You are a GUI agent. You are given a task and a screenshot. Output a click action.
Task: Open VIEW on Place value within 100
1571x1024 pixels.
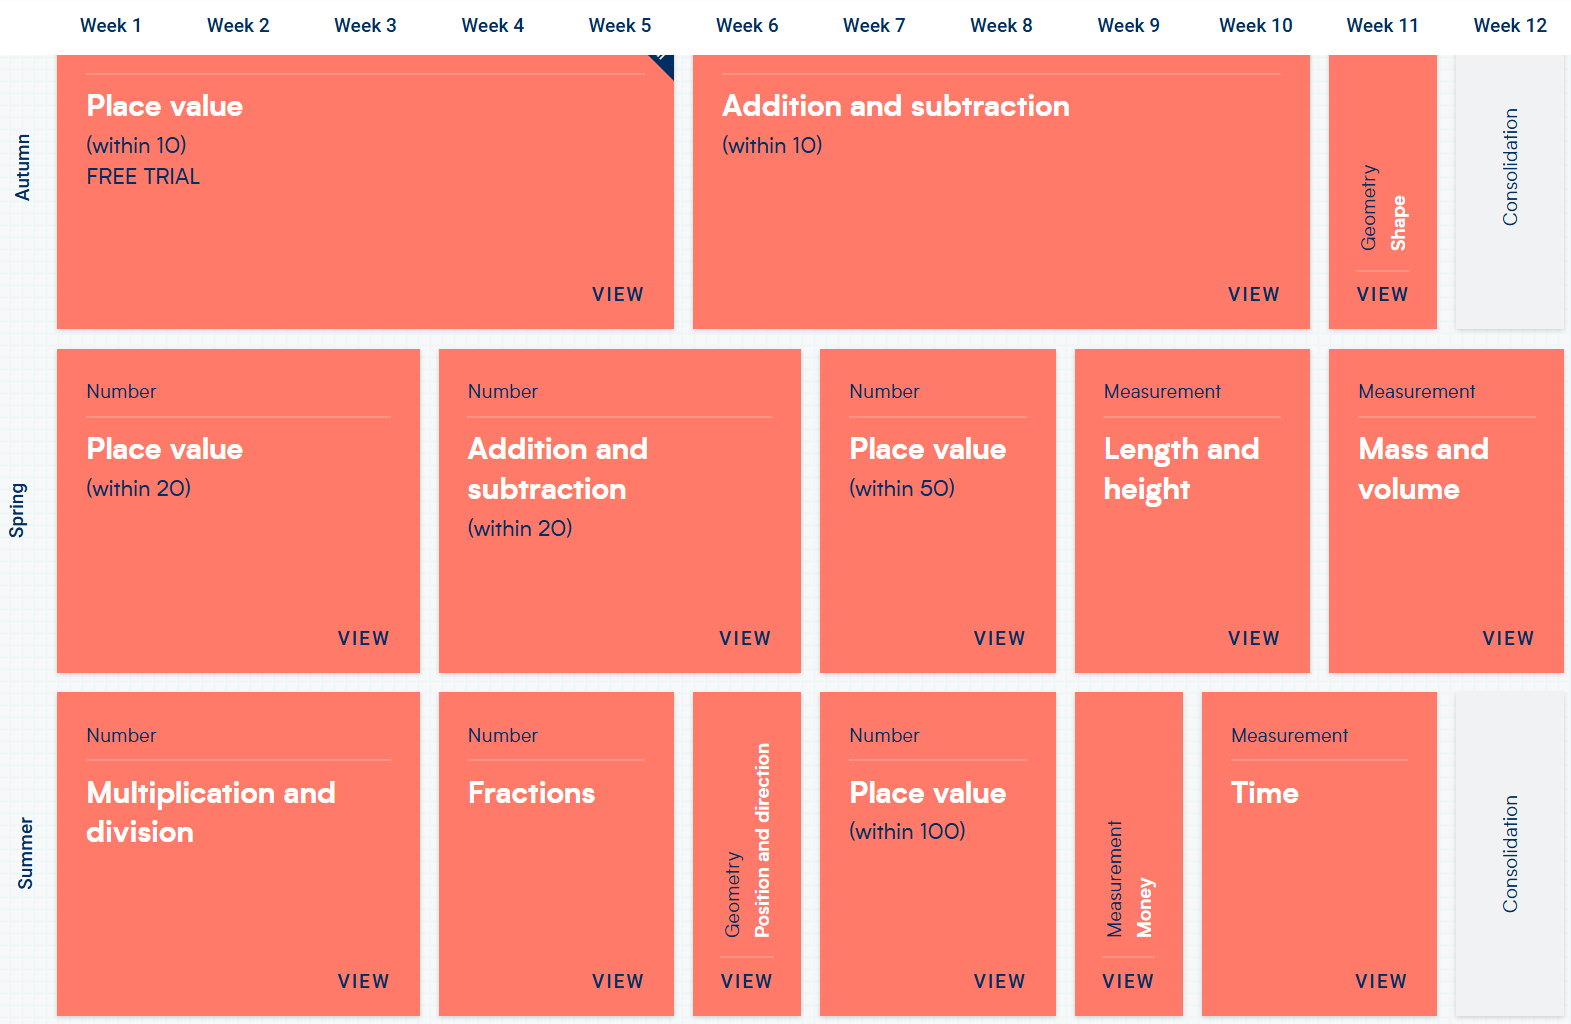[x=999, y=982]
